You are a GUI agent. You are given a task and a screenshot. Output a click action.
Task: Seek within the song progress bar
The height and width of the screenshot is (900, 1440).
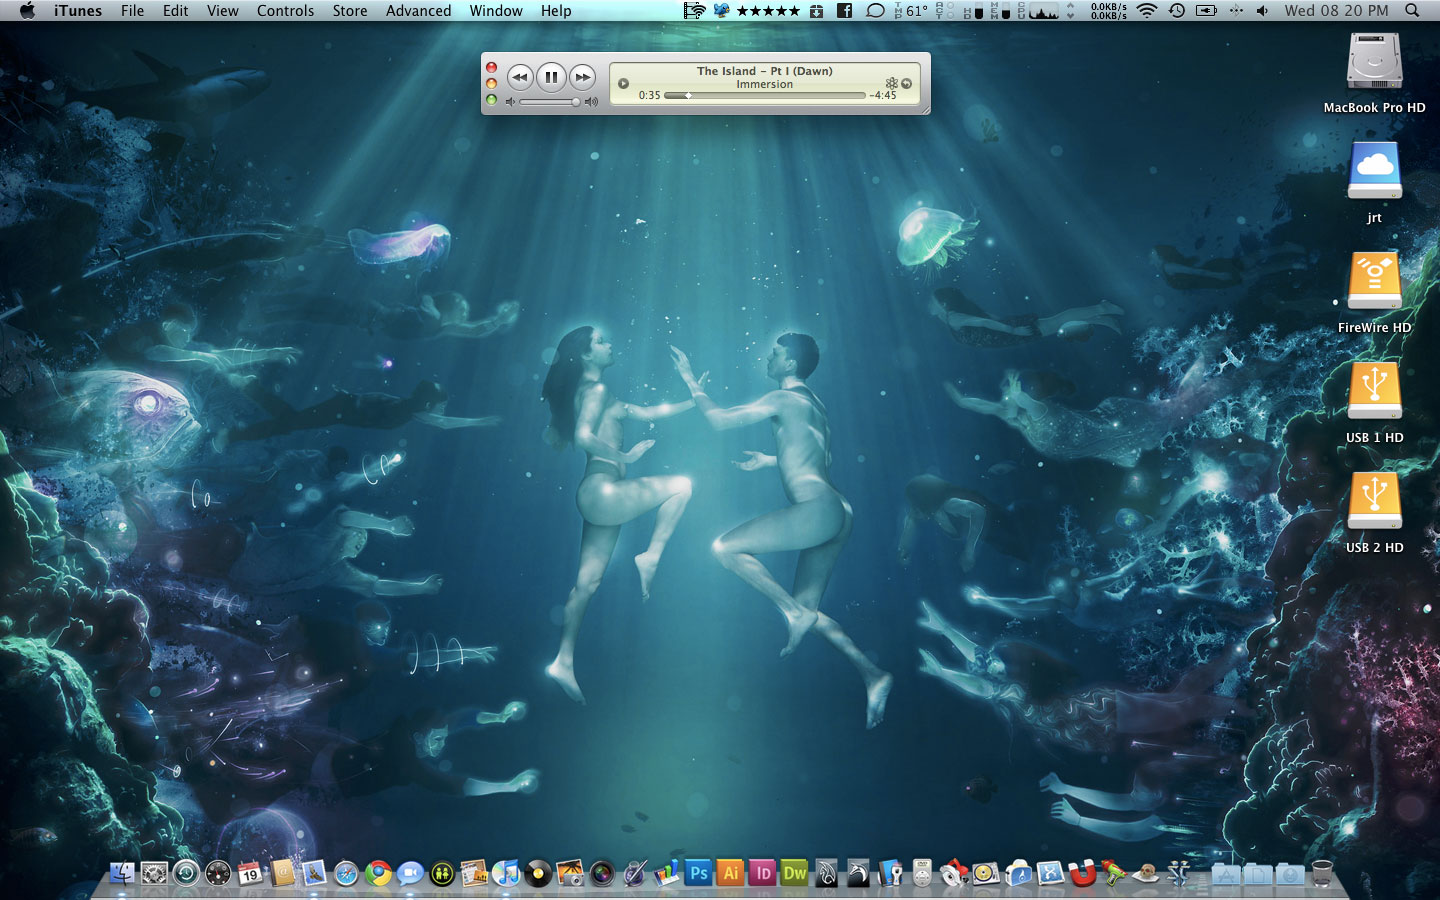pos(764,96)
